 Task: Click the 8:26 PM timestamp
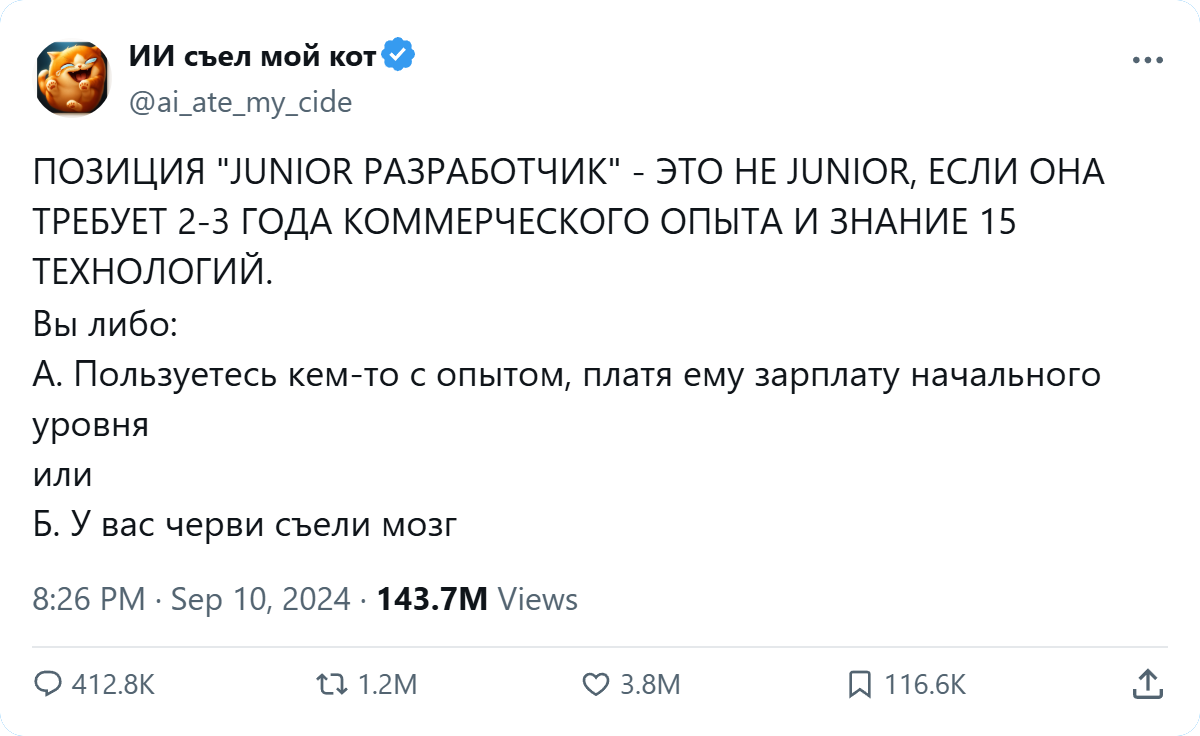point(89,600)
